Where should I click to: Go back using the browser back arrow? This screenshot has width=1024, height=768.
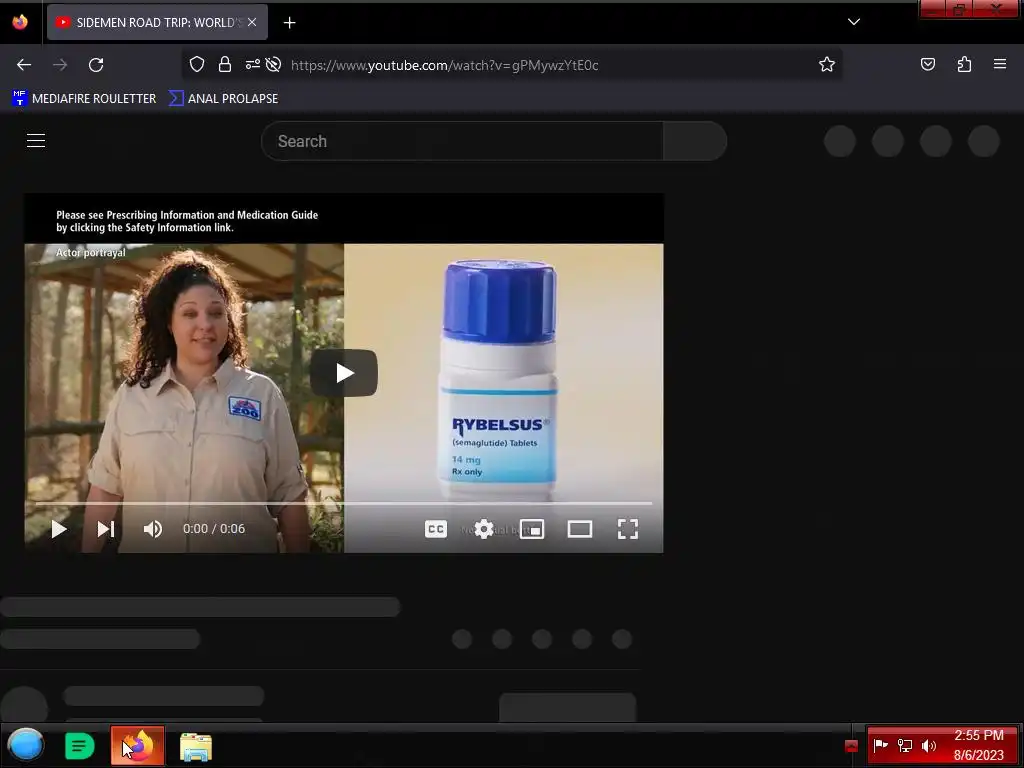coord(24,65)
